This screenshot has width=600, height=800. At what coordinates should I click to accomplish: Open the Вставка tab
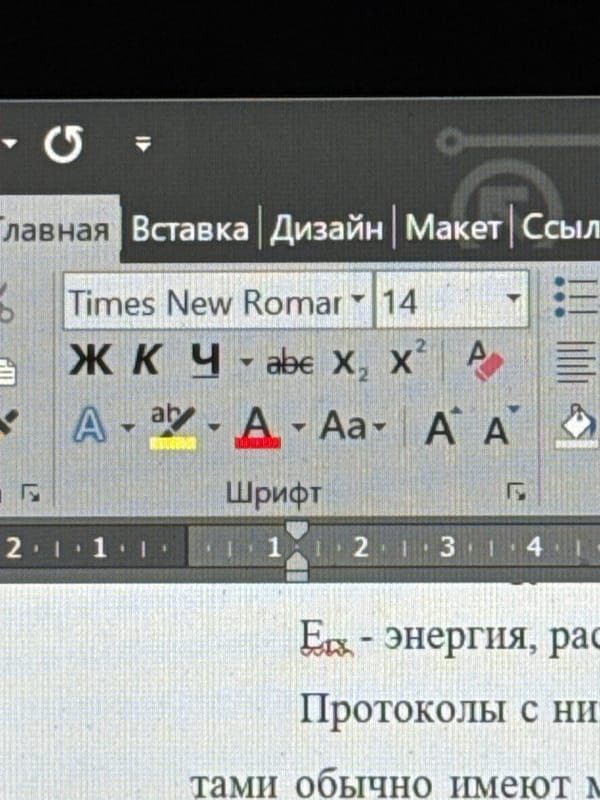(190, 229)
